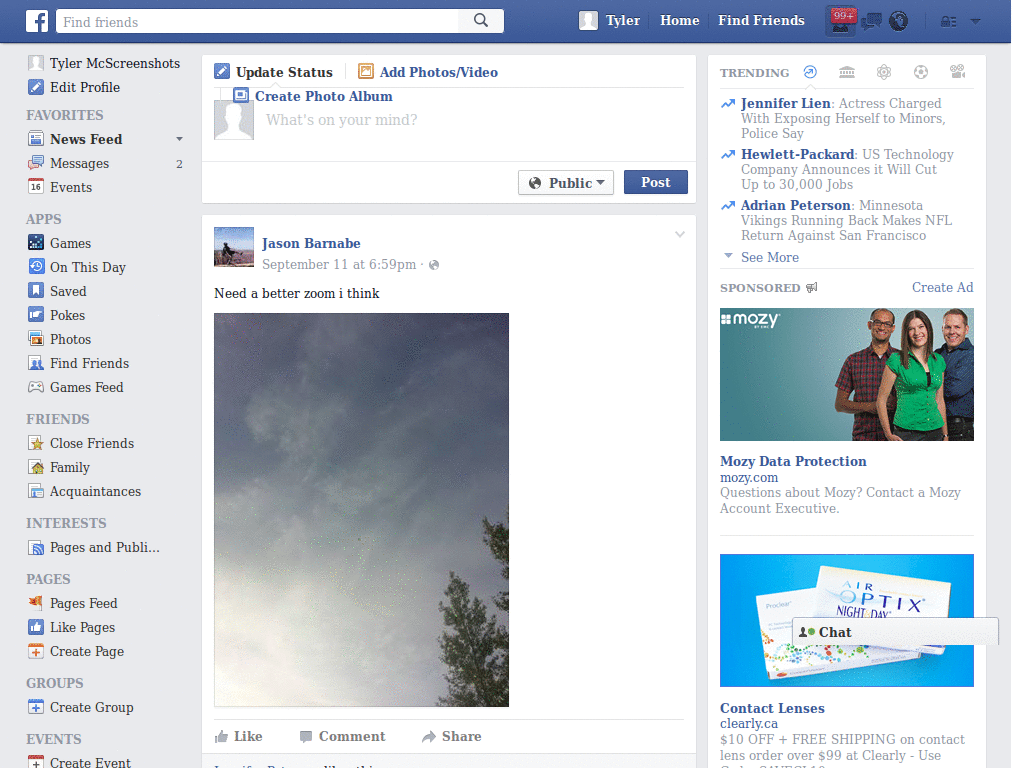Go to Home in top bar
The image size is (1024, 768).
tap(679, 20)
